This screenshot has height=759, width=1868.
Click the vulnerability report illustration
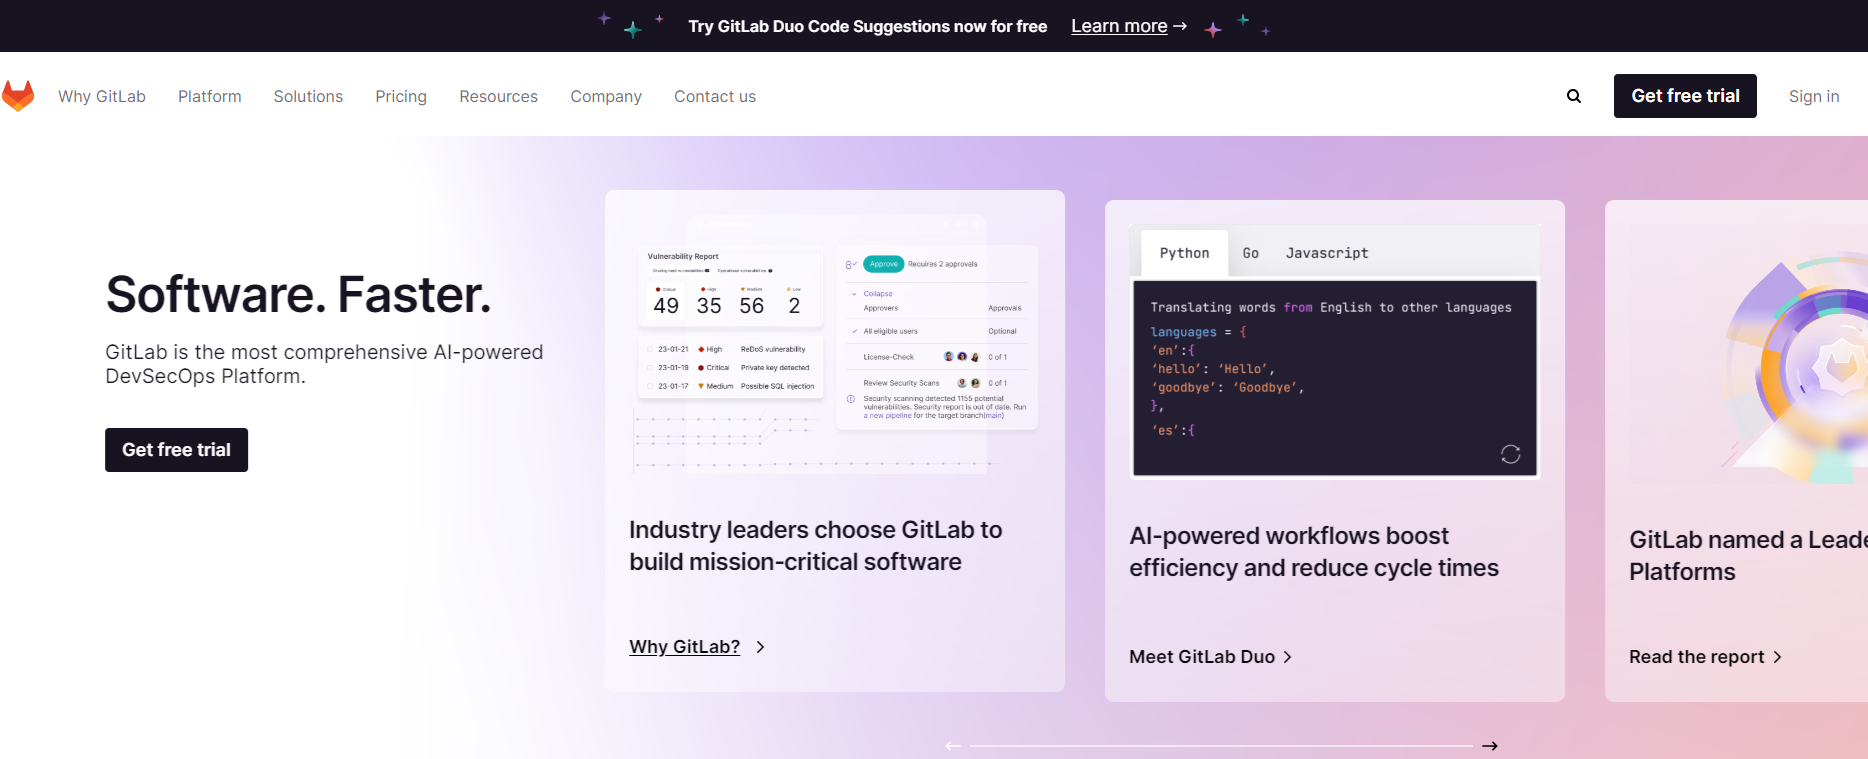coord(835,344)
